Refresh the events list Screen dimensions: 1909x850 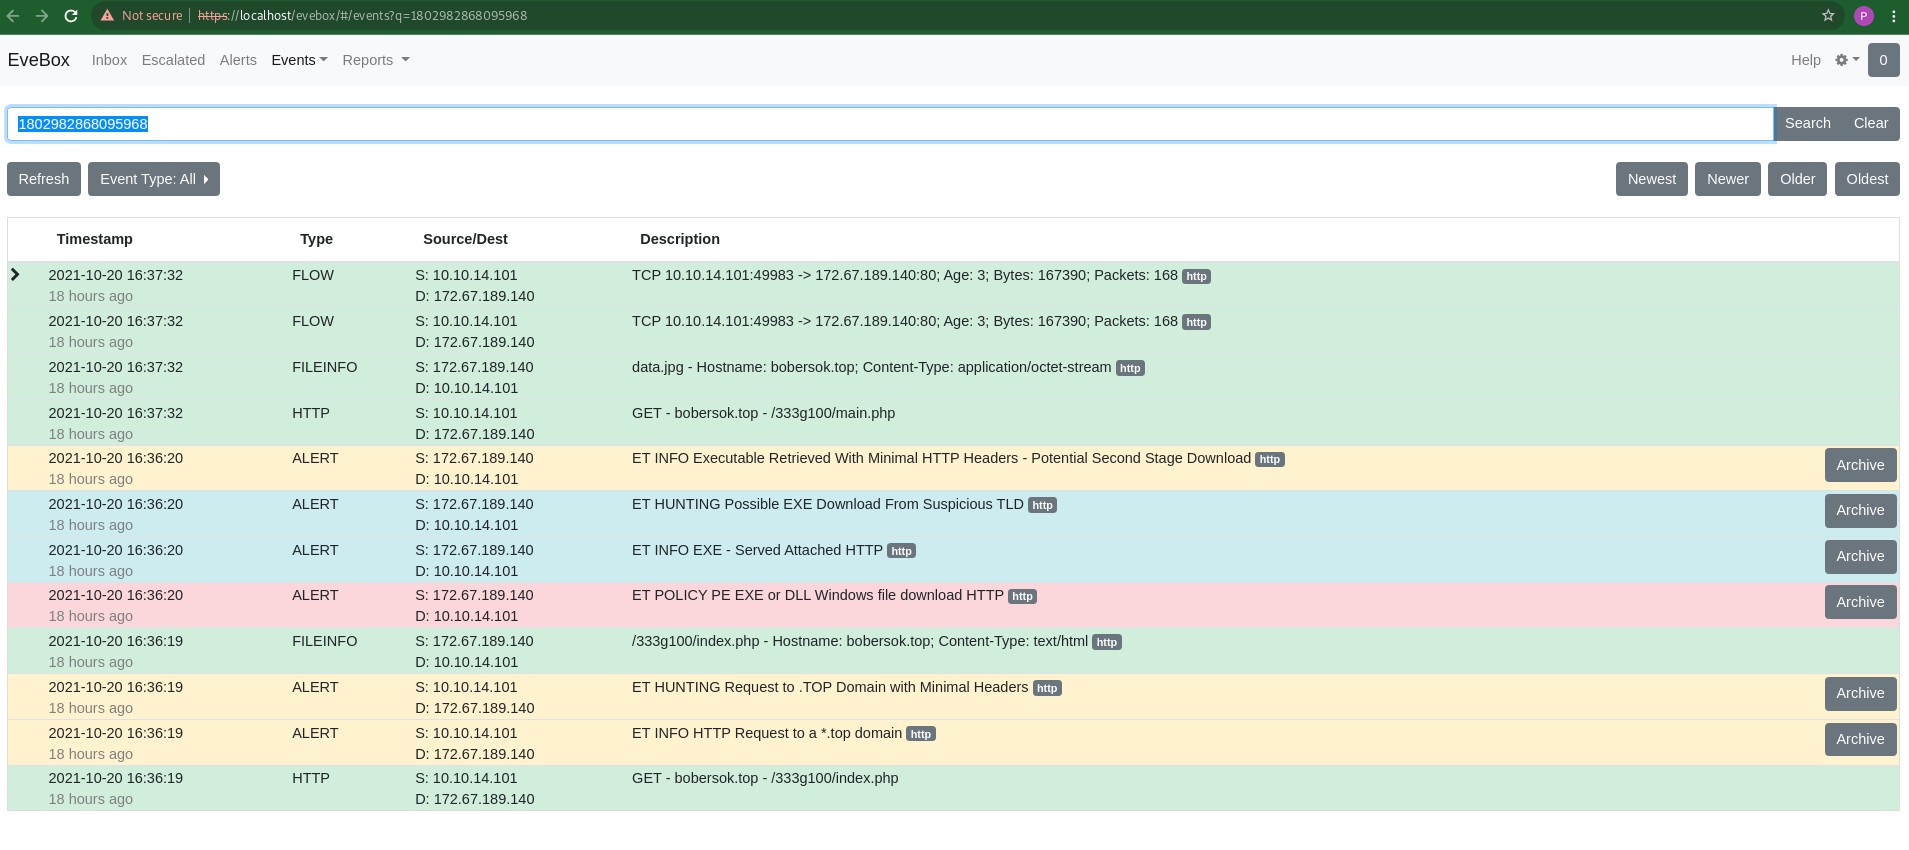coord(44,179)
